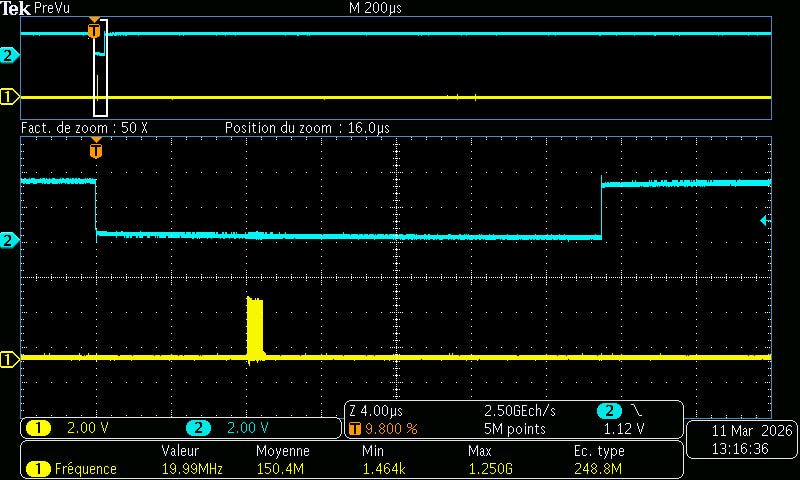Image resolution: width=800 pixels, height=480 pixels.
Task: Click the orange trigger position marker above zoomed waveform
Action: click(96, 150)
